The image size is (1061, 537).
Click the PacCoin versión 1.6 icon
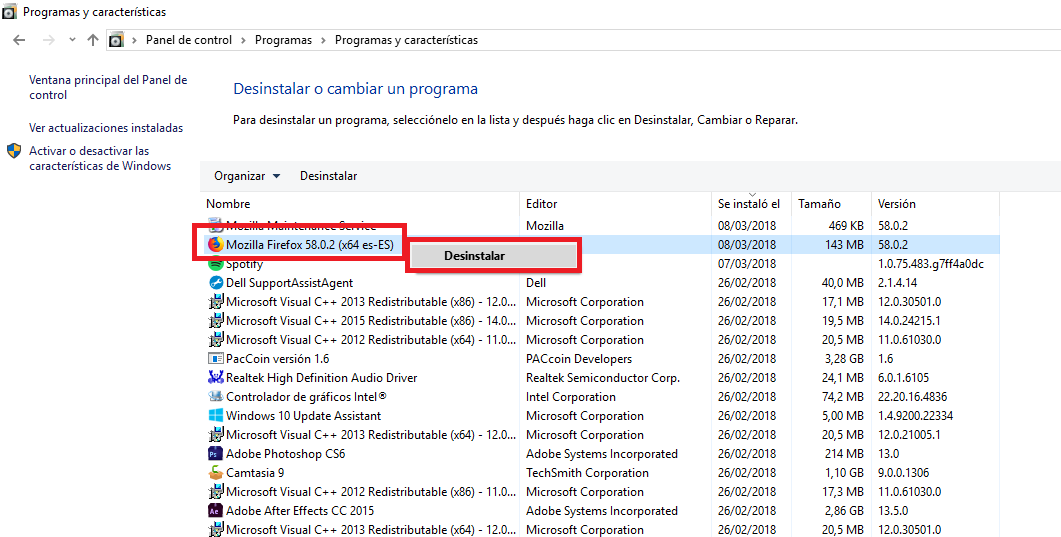coord(215,358)
